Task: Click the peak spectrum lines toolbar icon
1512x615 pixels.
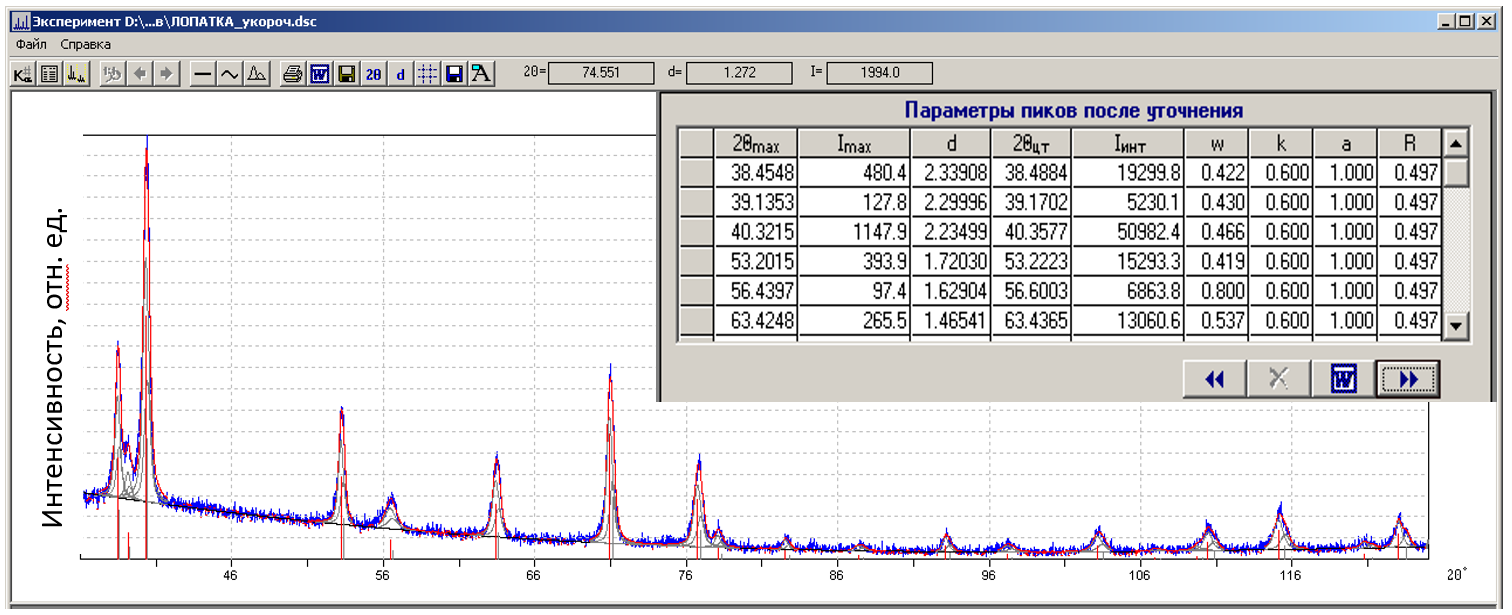Action: coord(75,73)
